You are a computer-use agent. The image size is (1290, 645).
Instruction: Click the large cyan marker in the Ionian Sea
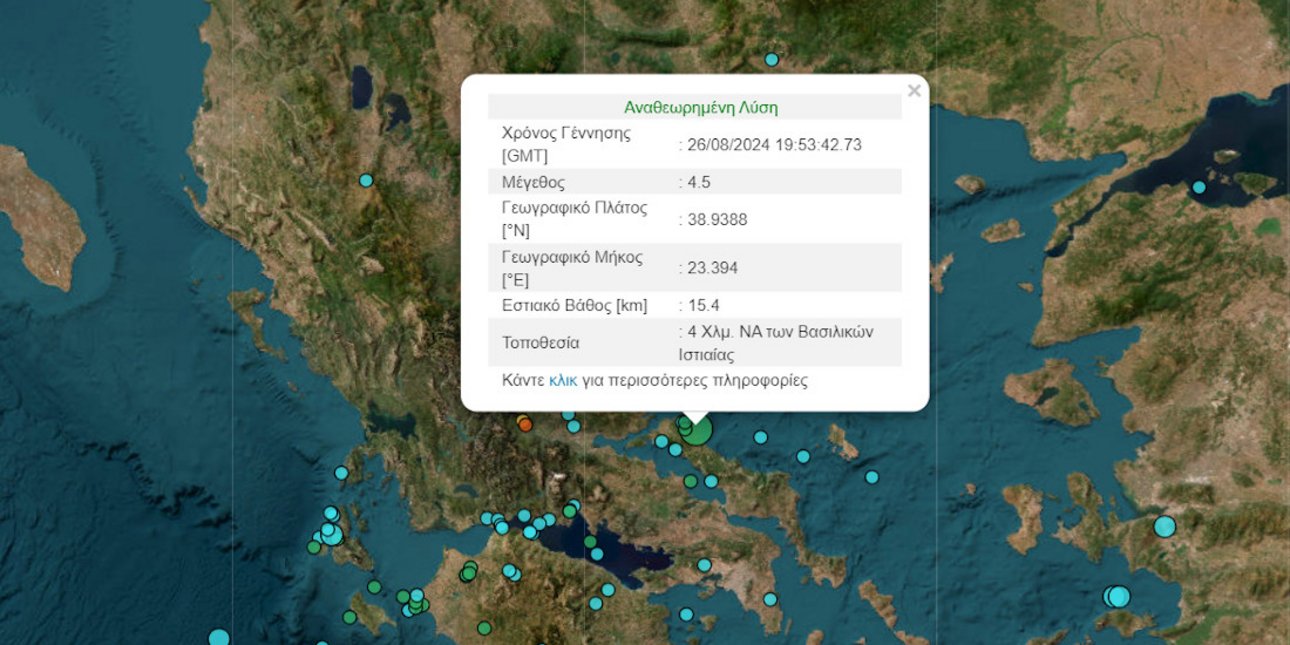pos(219,638)
